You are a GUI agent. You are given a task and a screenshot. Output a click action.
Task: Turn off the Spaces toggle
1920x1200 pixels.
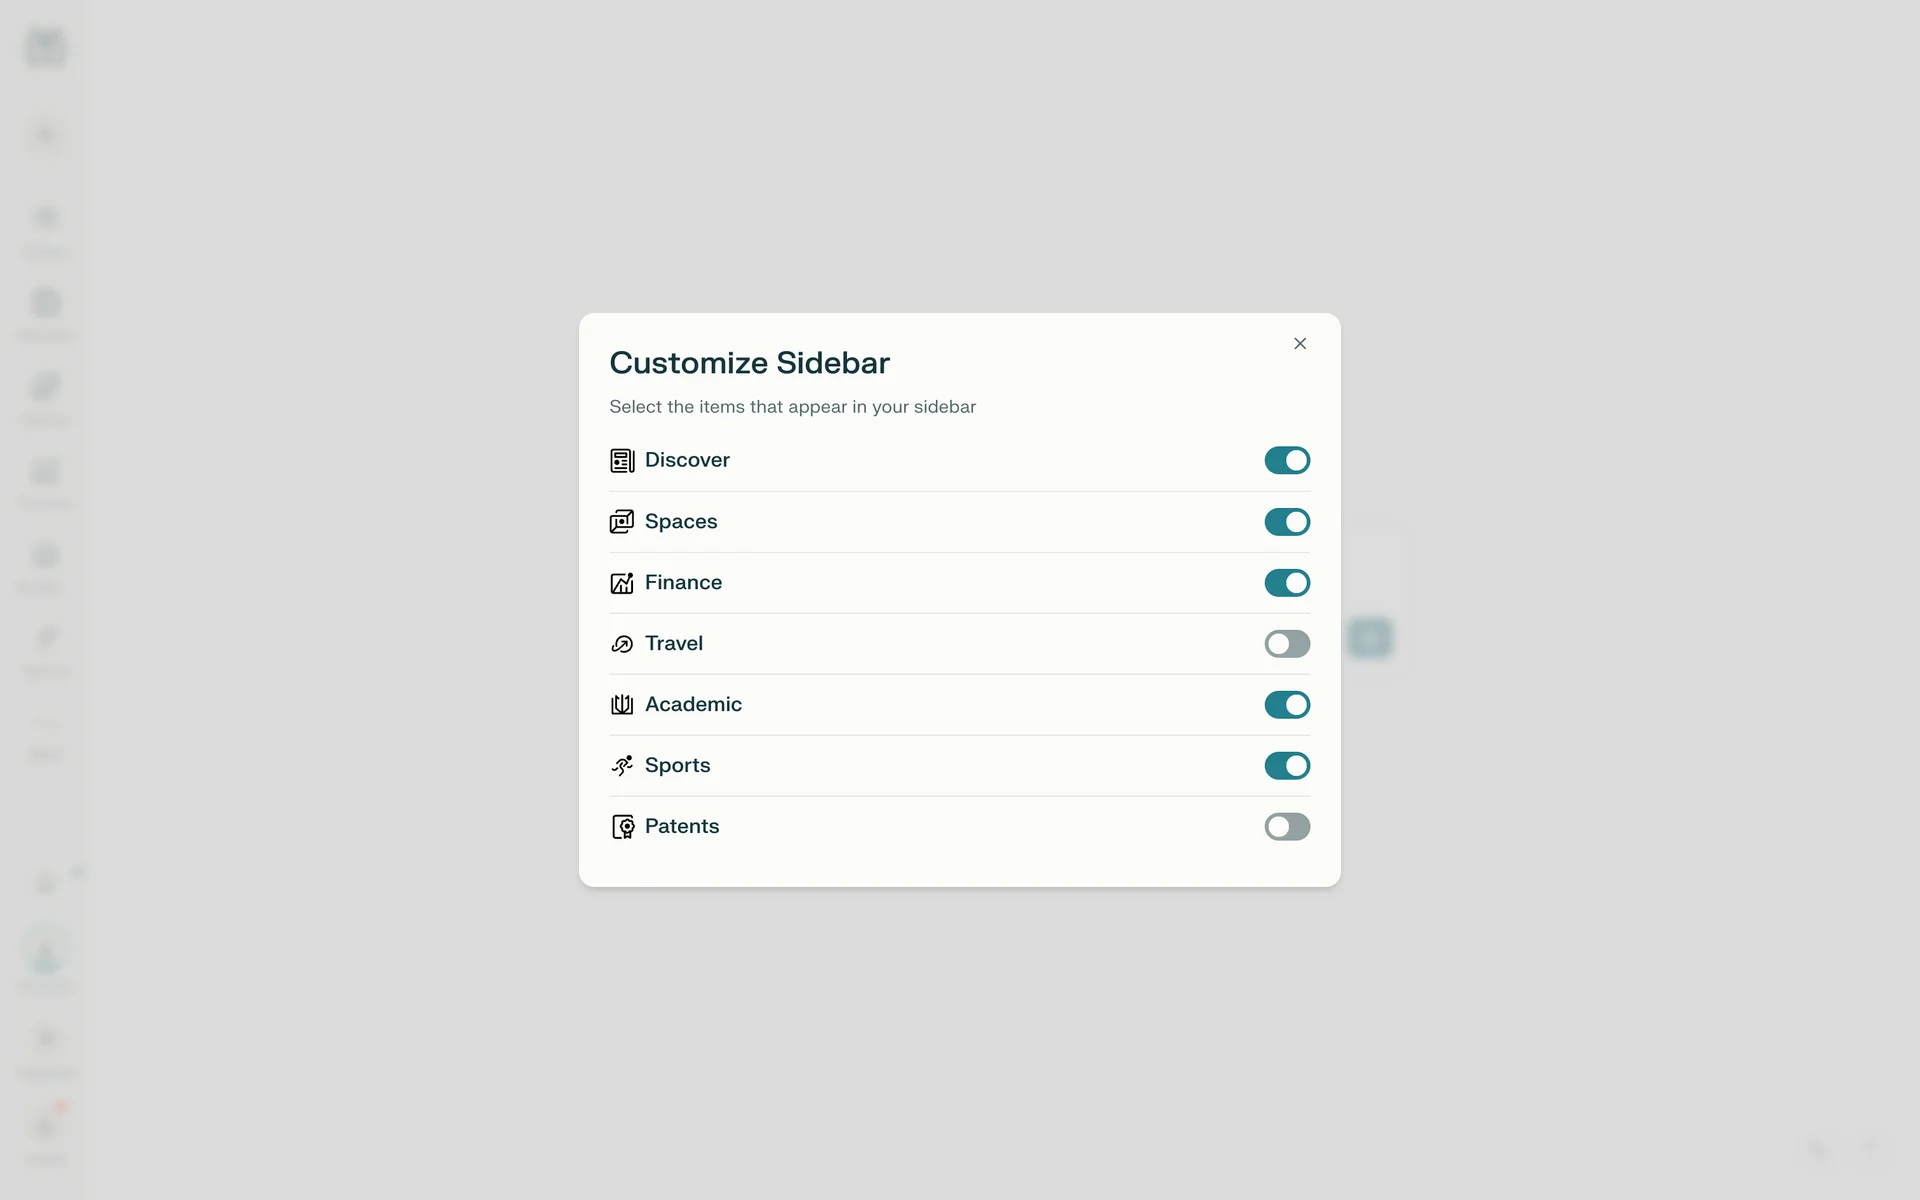[x=1287, y=522]
